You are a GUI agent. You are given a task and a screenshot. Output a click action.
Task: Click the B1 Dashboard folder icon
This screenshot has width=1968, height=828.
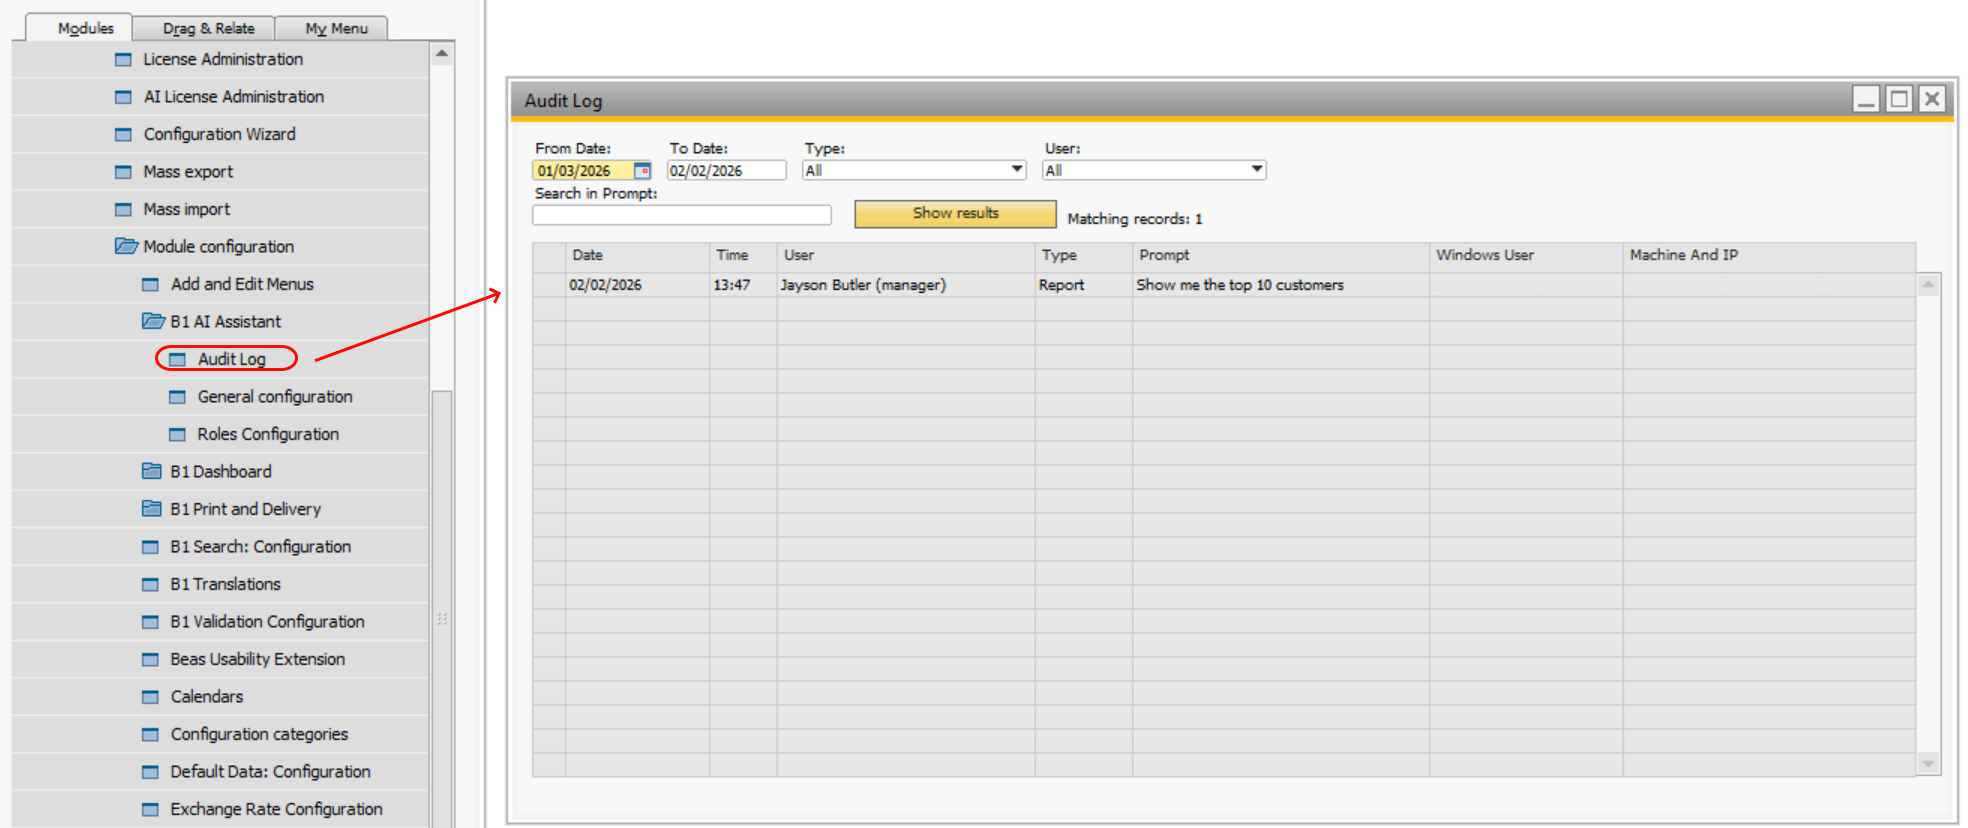(152, 471)
